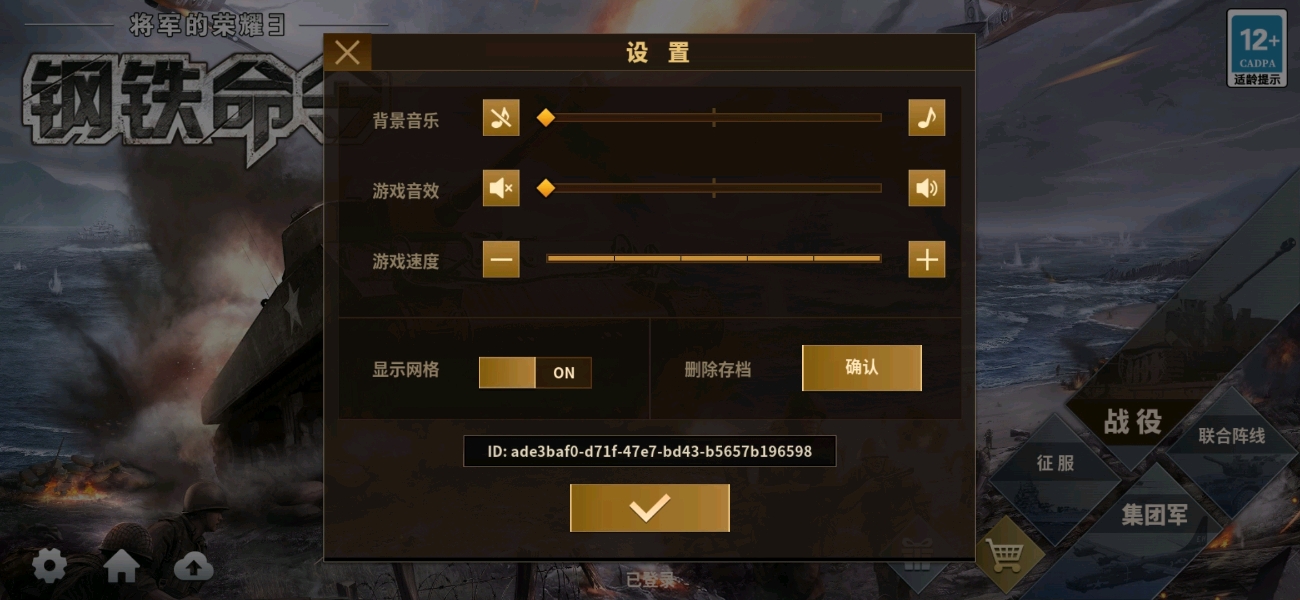Click the music note max volume icon
The height and width of the screenshot is (600, 1300).
point(927,118)
